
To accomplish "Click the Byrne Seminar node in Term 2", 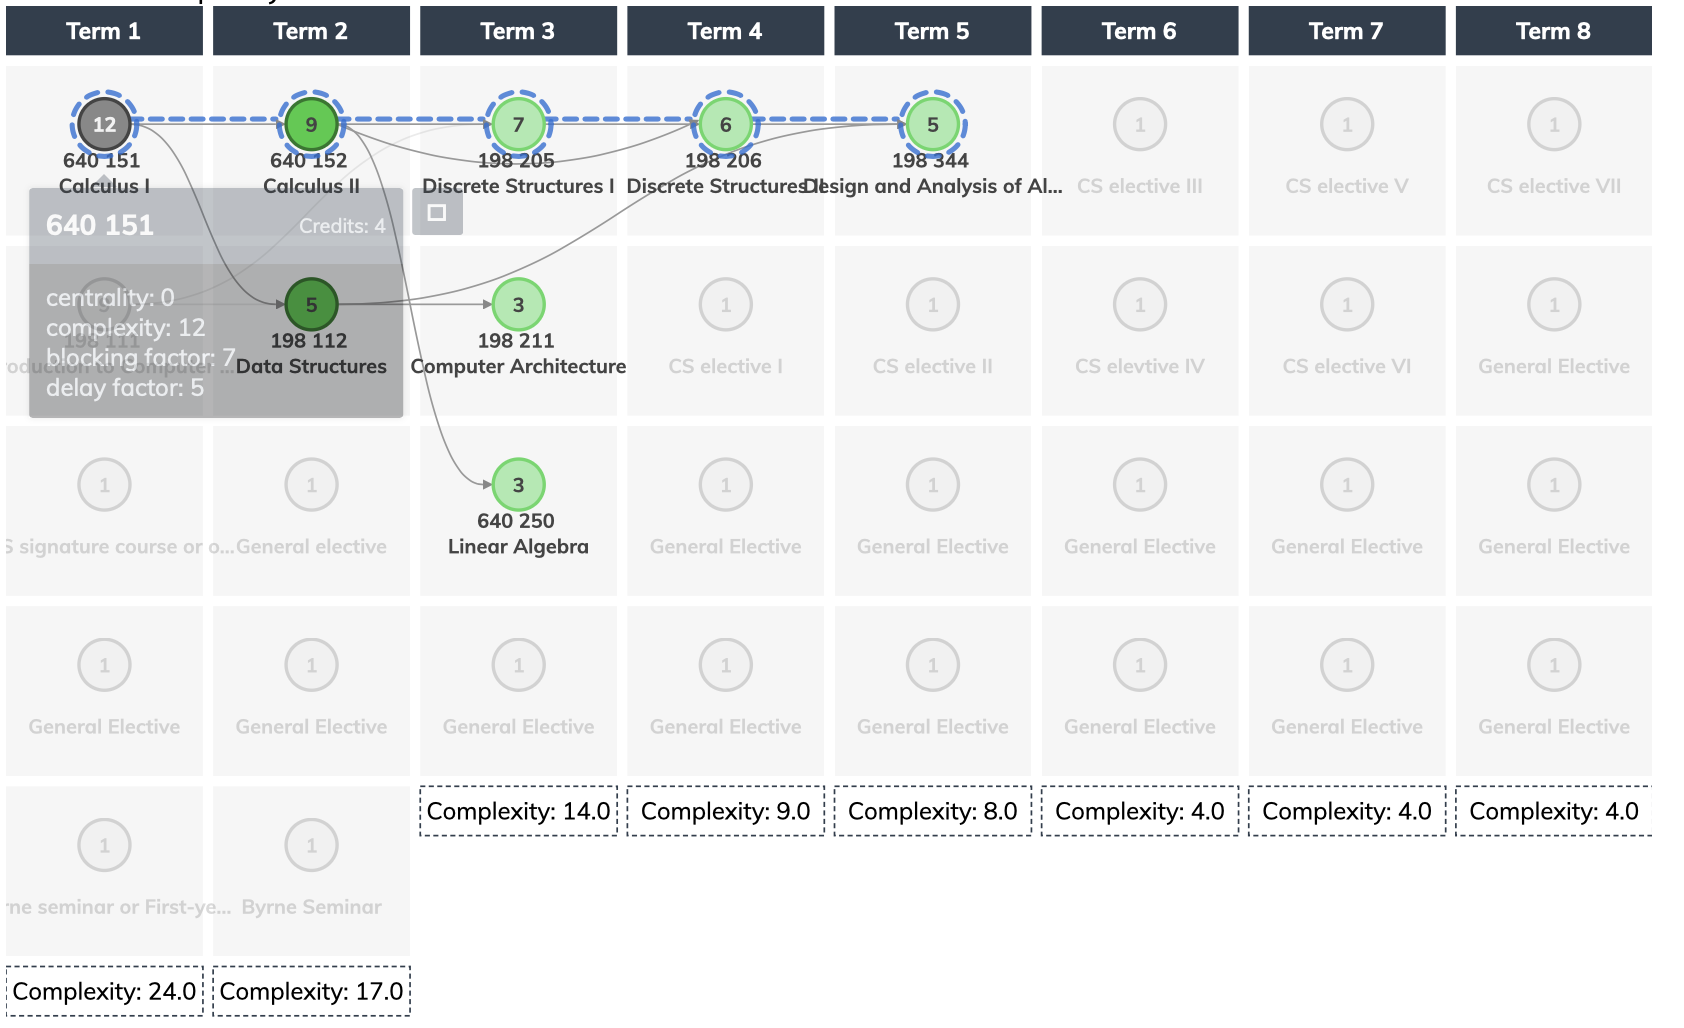I will pyautogui.click(x=311, y=845).
